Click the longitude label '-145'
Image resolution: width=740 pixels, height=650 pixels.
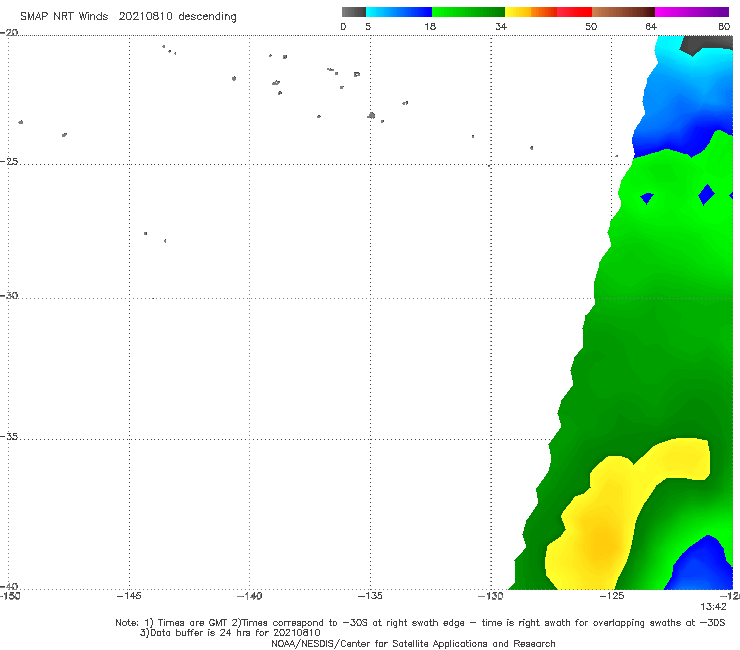[x=129, y=596]
